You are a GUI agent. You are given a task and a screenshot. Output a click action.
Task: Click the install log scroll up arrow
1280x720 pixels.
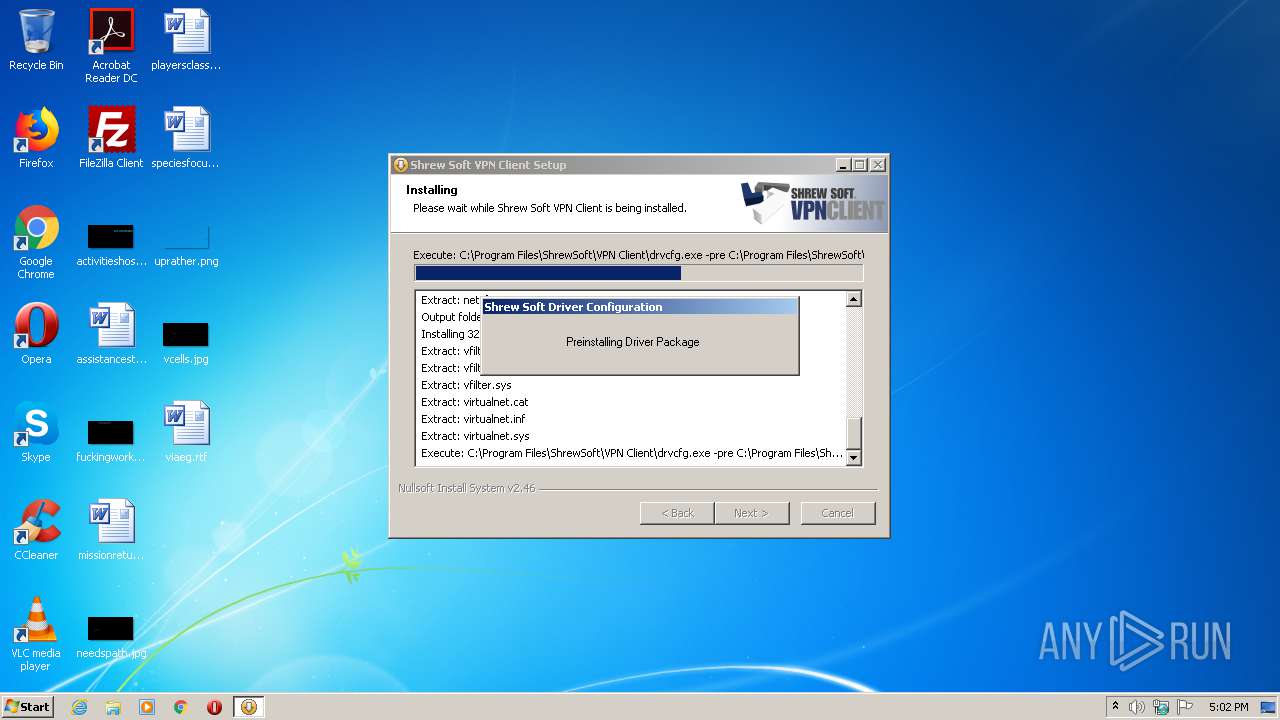point(853,299)
